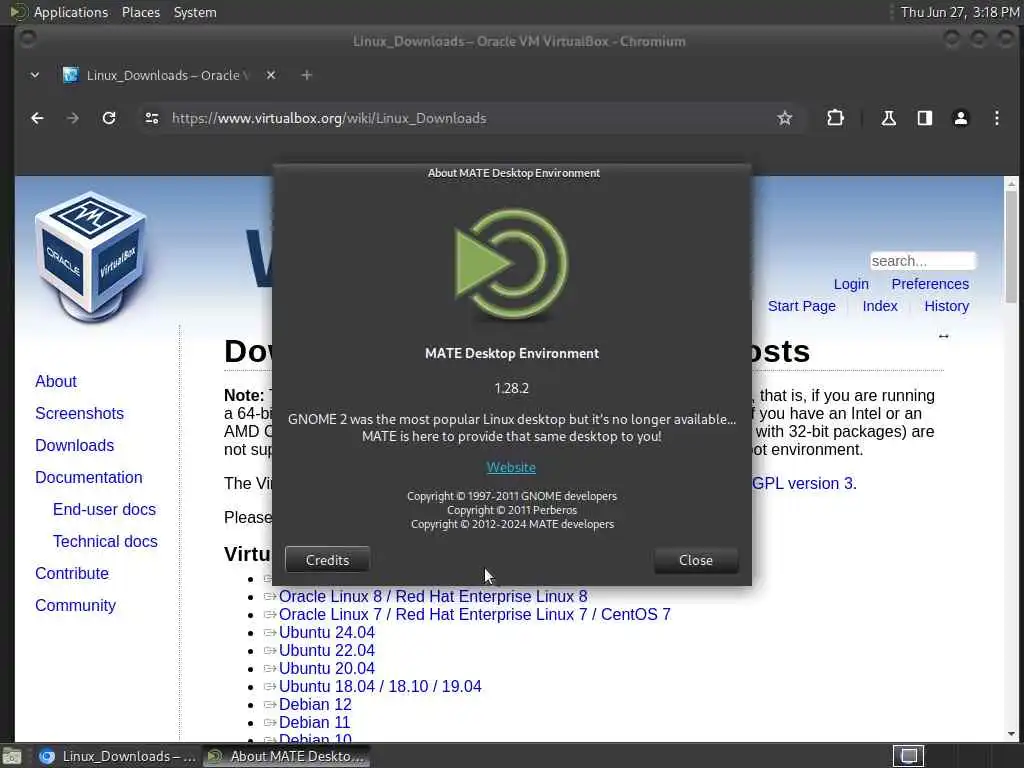Open Chrome Labs flask icon
1024x768 pixels.
pyautogui.click(x=888, y=118)
